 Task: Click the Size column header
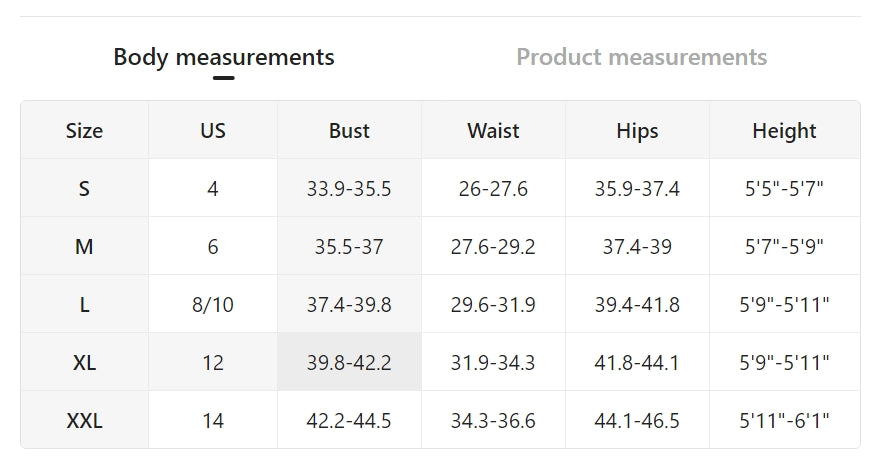84,131
